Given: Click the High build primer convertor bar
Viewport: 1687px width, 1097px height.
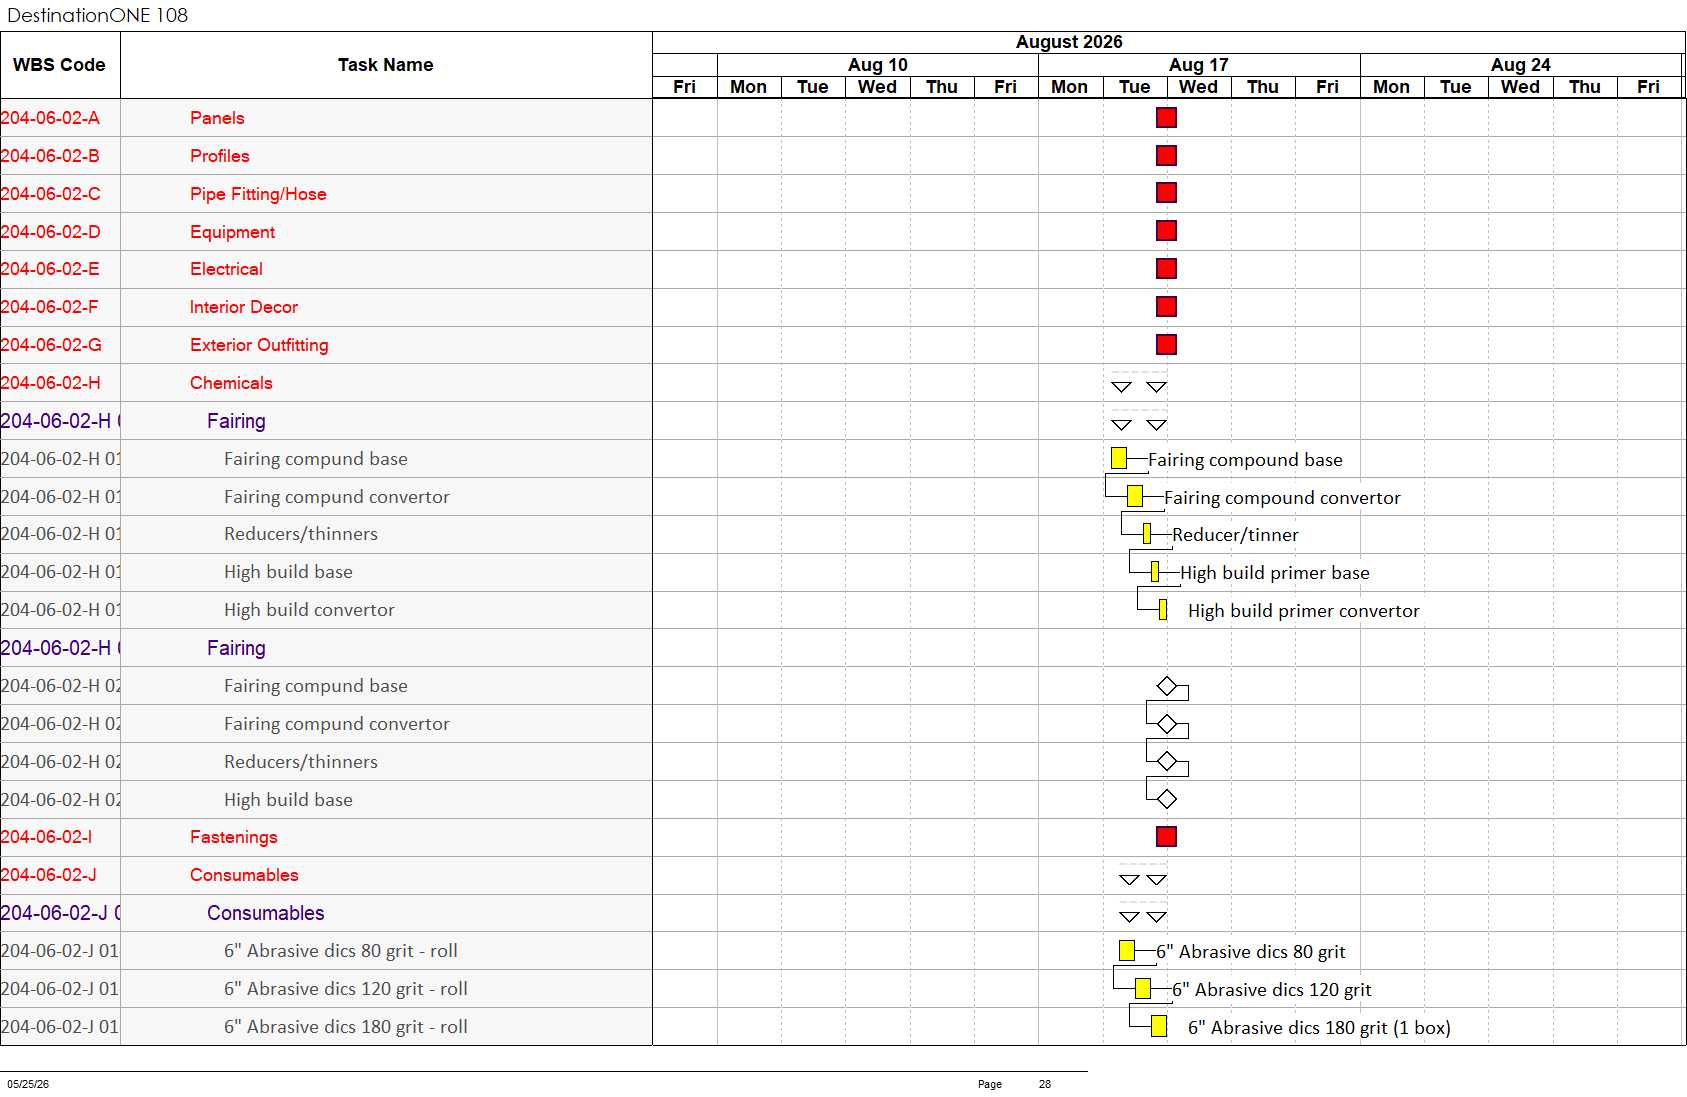Looking at the screenshot, I should tap(1163, 610).
